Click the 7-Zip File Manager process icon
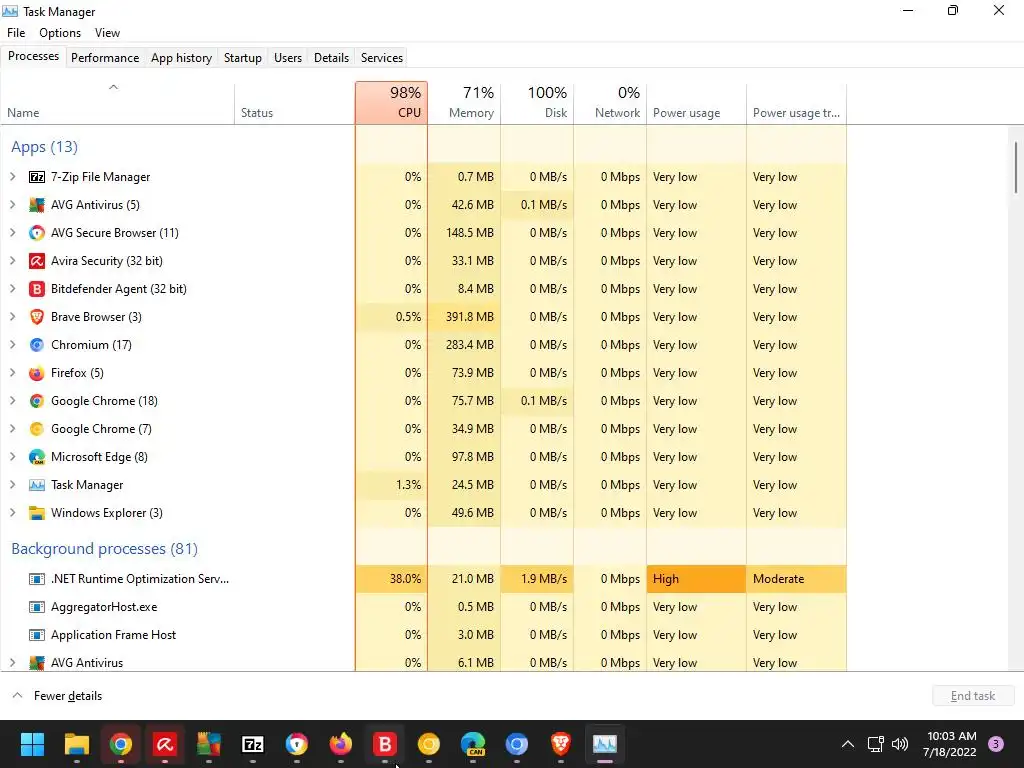 tap(37, 177)
